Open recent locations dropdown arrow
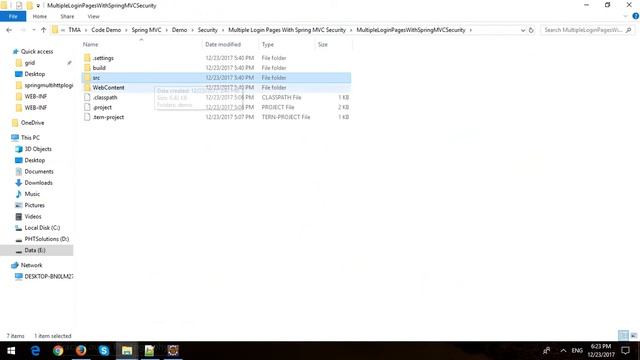Image resolution: width=640 pixels, height=360 pixels. pos(33,30)
